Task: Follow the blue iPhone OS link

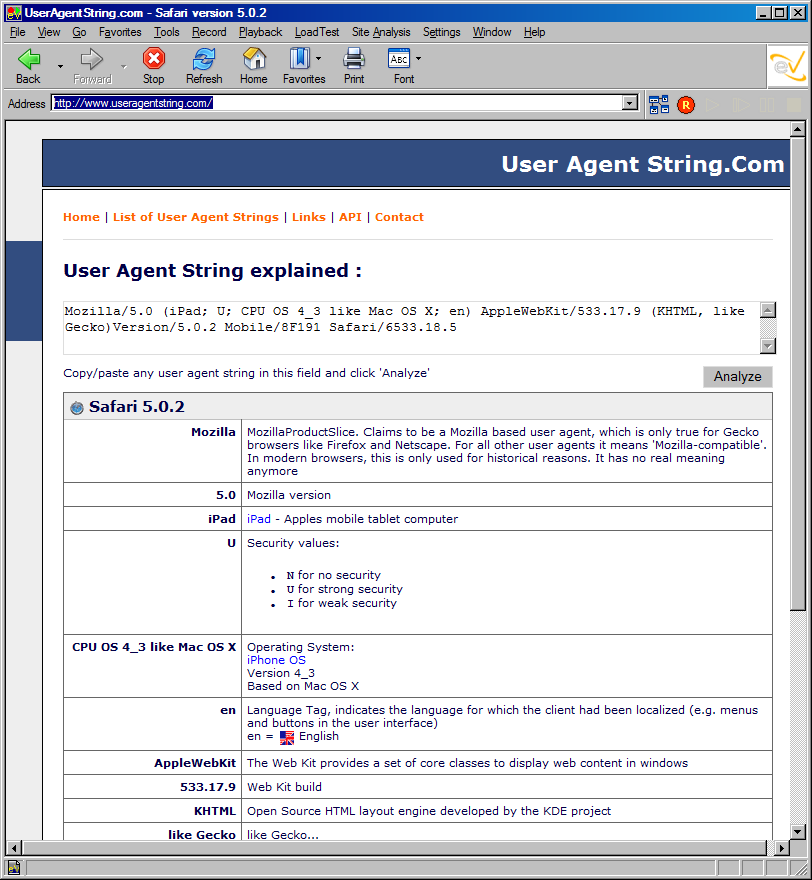Action: (276, 660)
